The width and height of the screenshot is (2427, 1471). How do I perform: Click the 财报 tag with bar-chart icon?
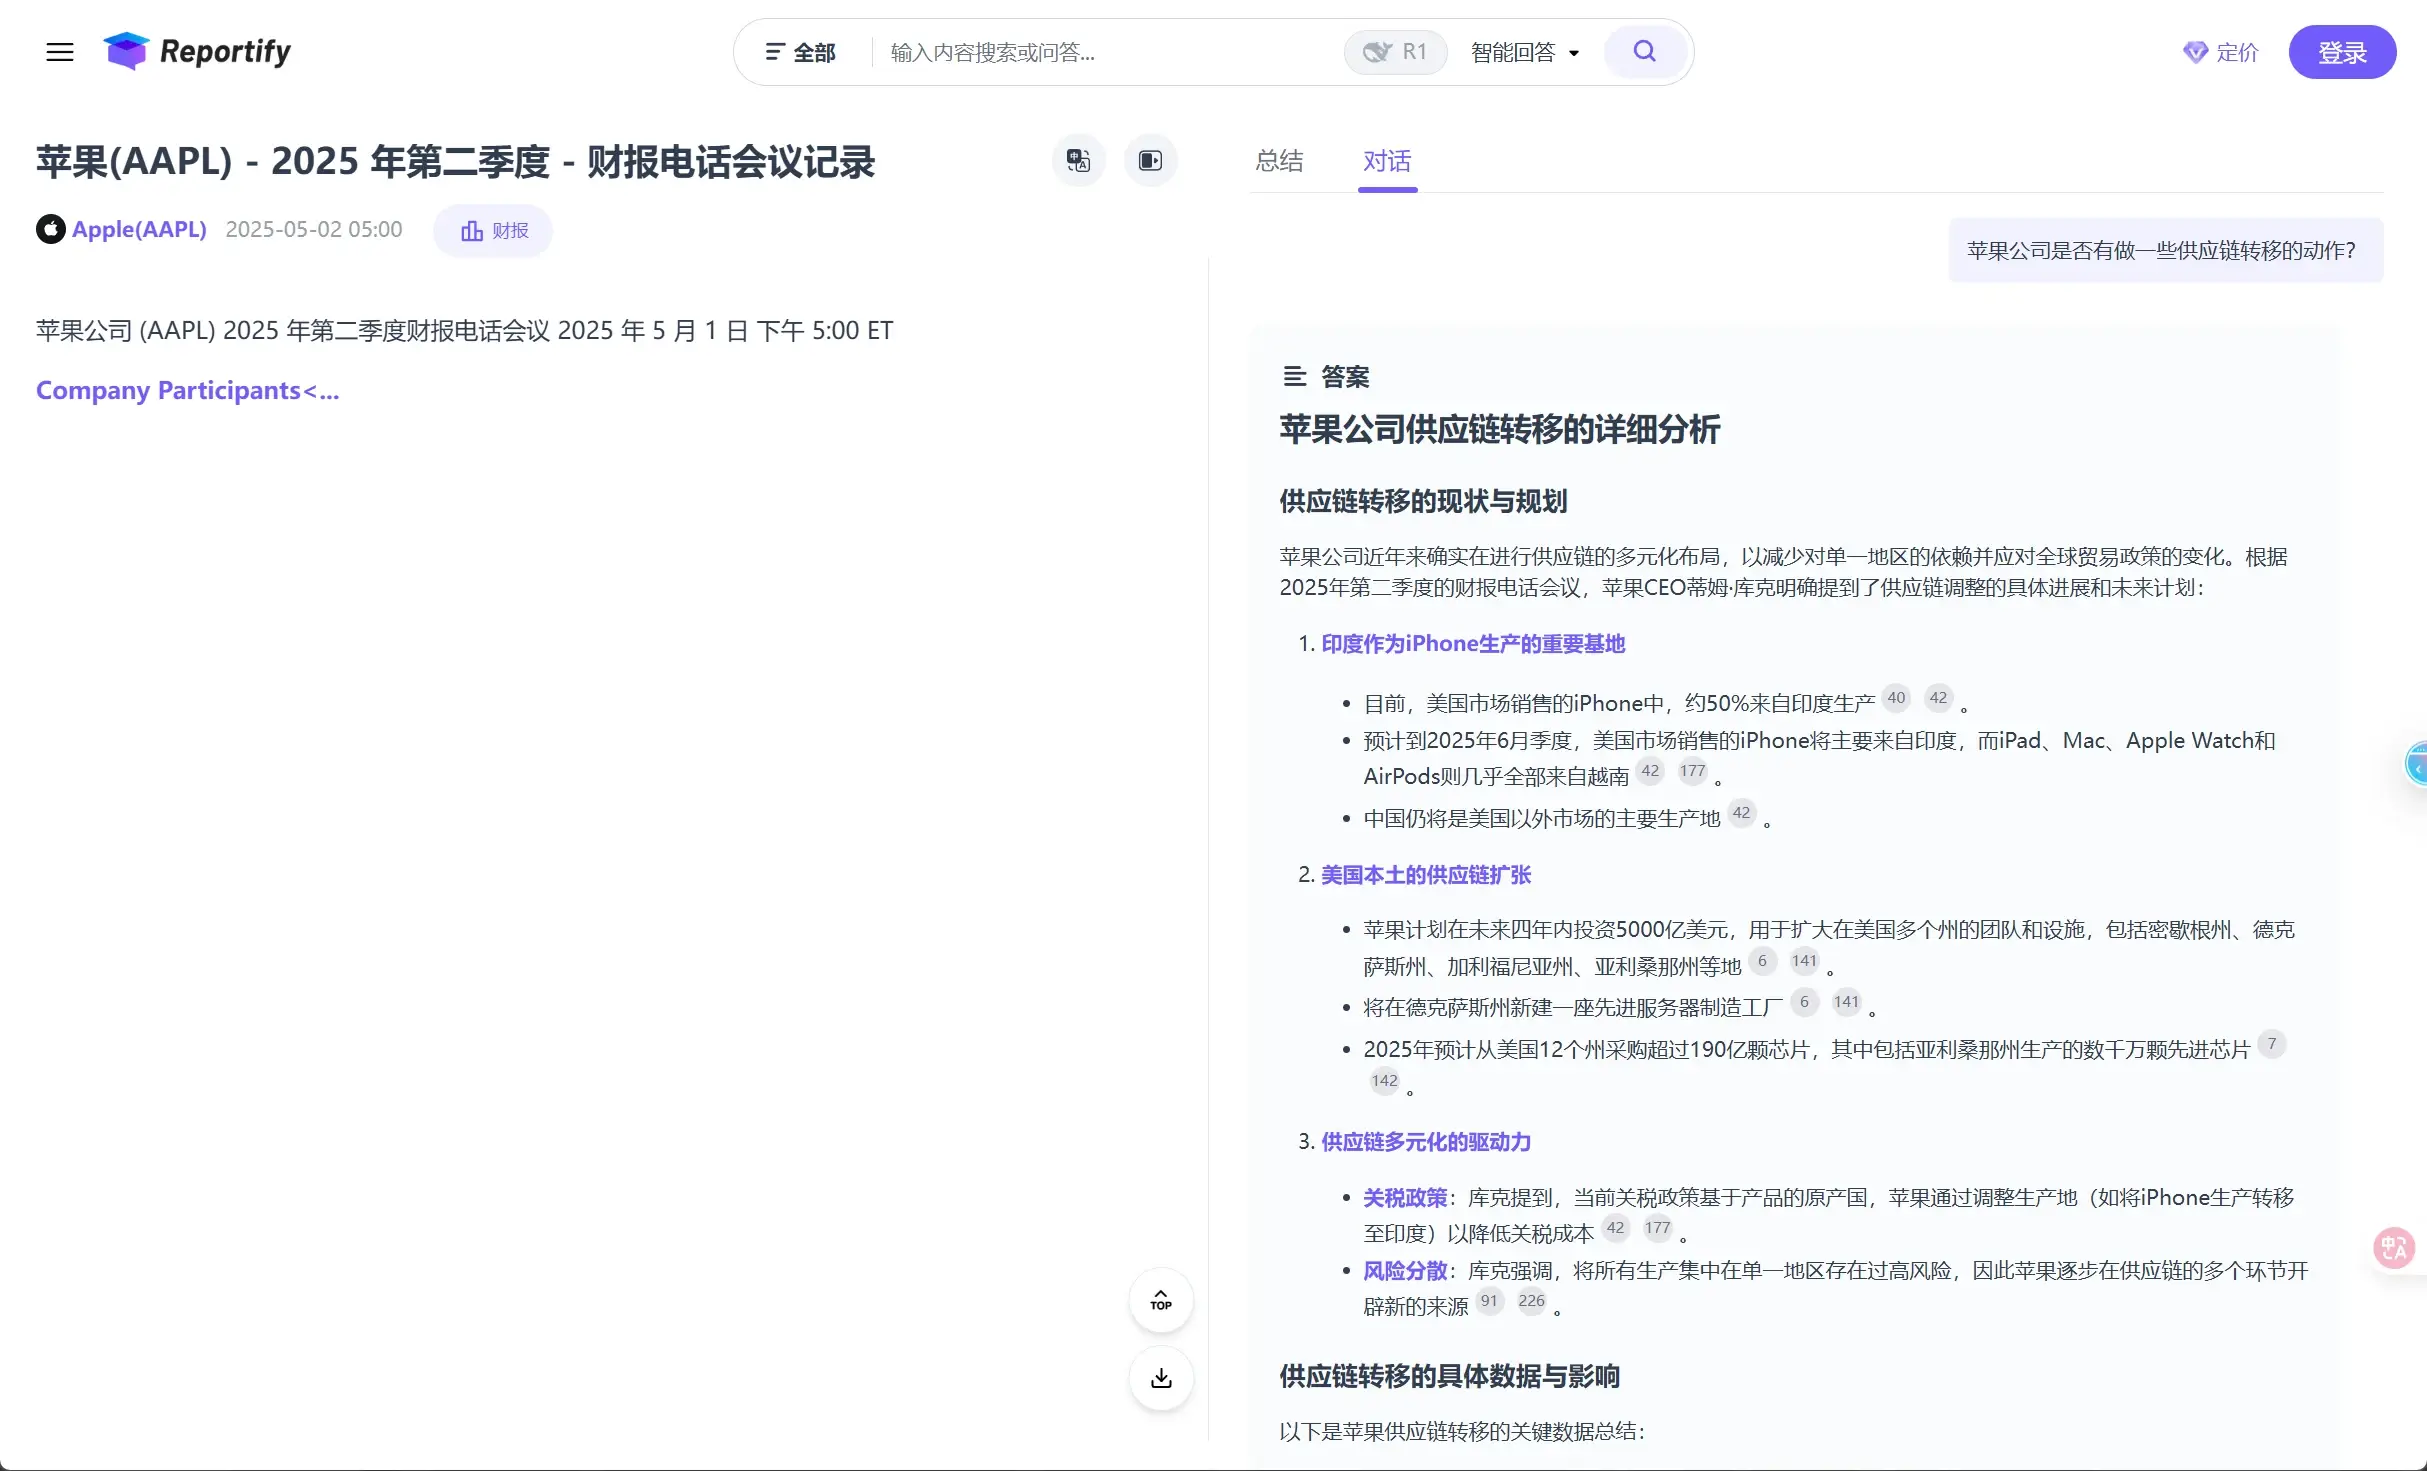coord(491,230)
